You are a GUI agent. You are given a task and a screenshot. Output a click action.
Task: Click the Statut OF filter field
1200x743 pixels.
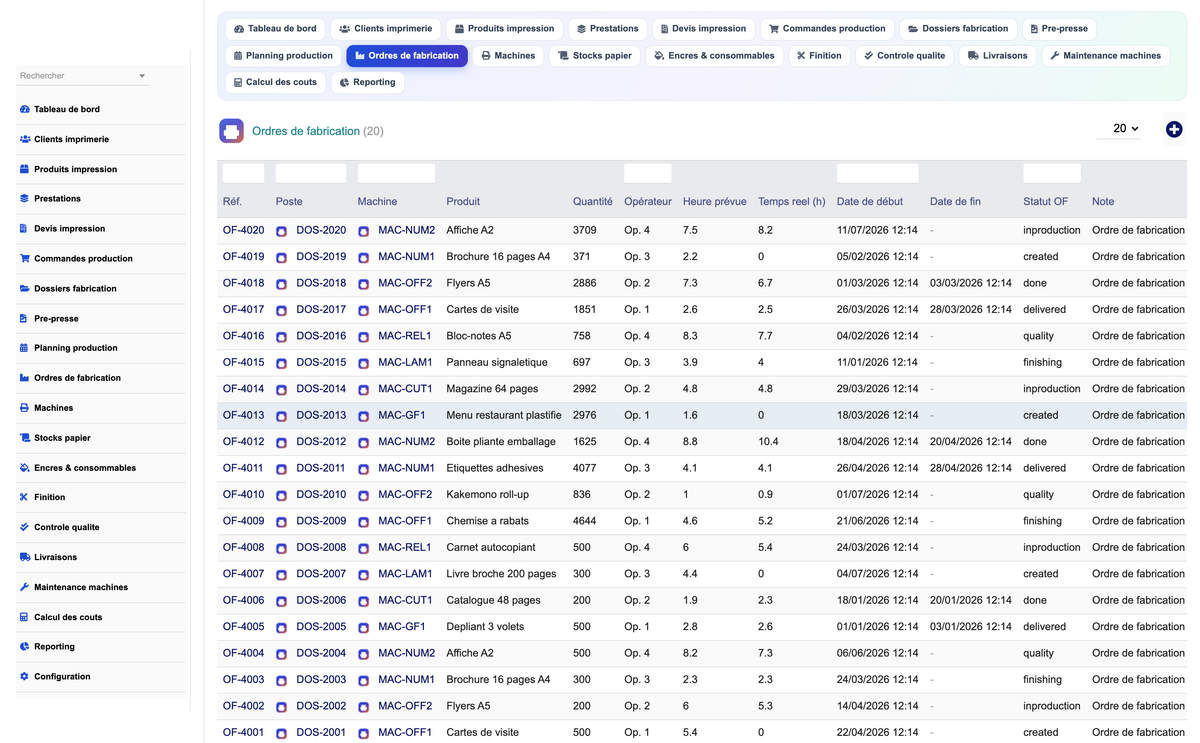(x=1052, y=173)
